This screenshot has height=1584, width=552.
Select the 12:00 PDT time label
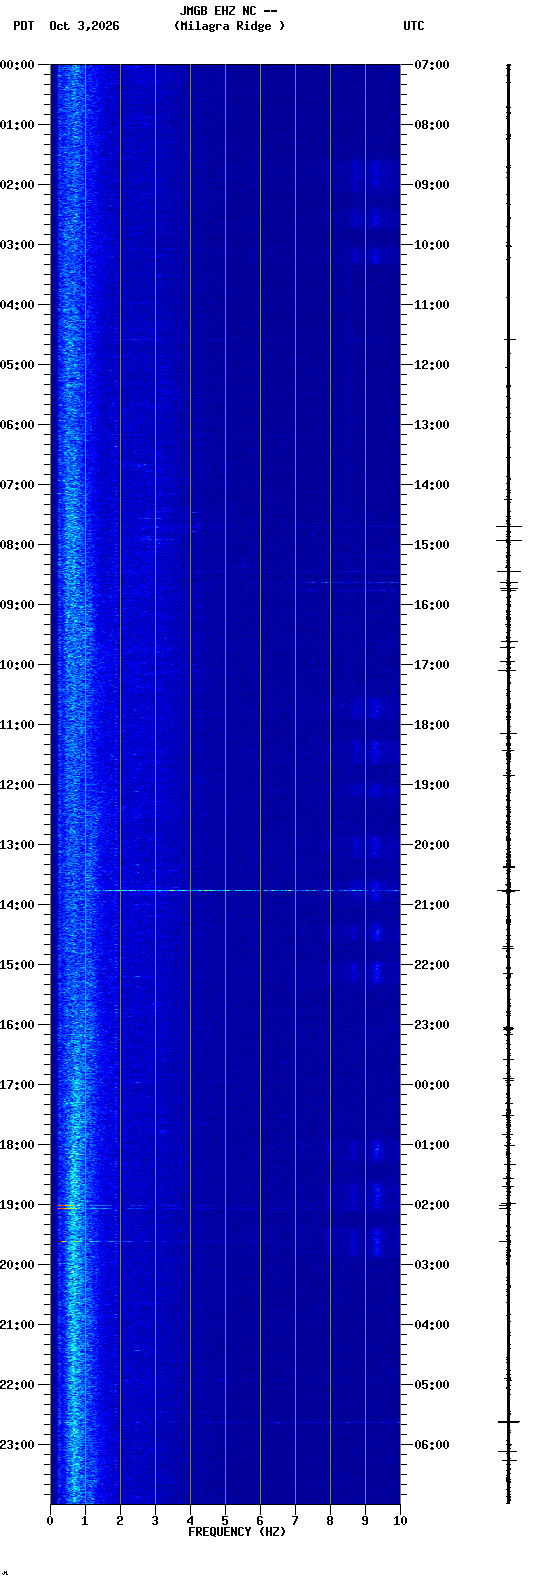pos(18,785)
